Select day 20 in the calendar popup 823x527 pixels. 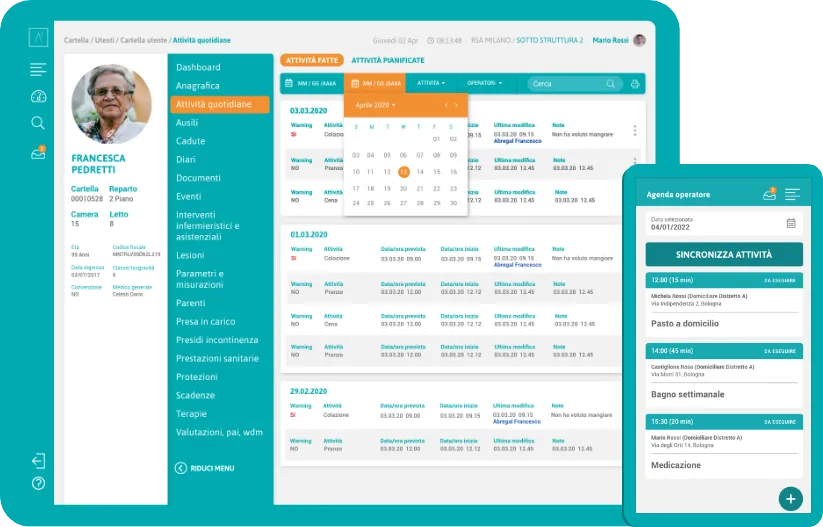click(403, 188)
